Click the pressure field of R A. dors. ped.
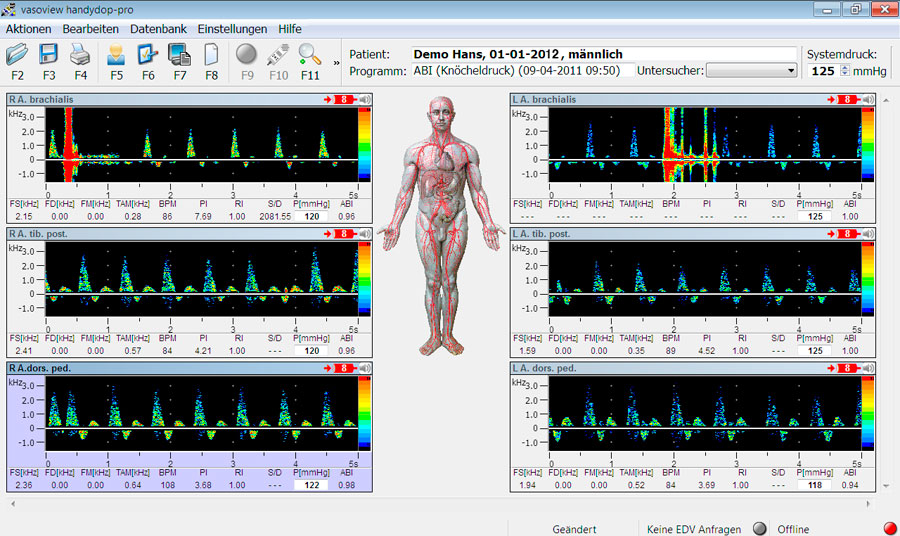This screenshot has width=900, height=536. tap(310, 485)
